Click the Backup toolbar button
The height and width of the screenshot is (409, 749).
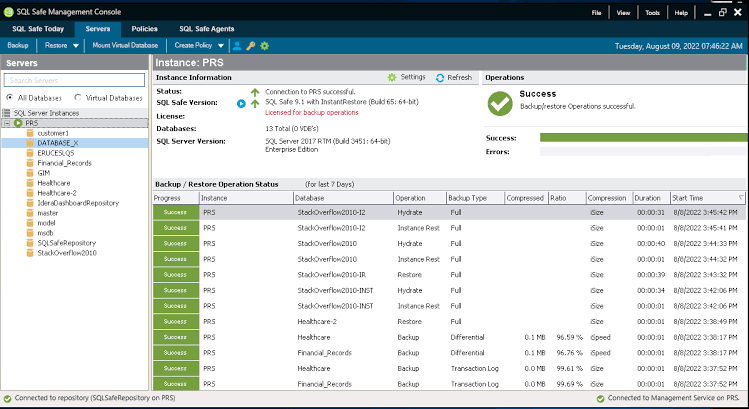pyautogui.click(x=18, y=45)
